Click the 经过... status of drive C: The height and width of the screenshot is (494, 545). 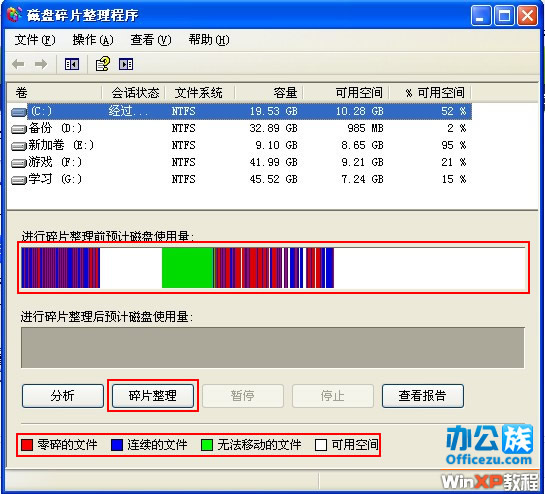[x=128, y=111]
